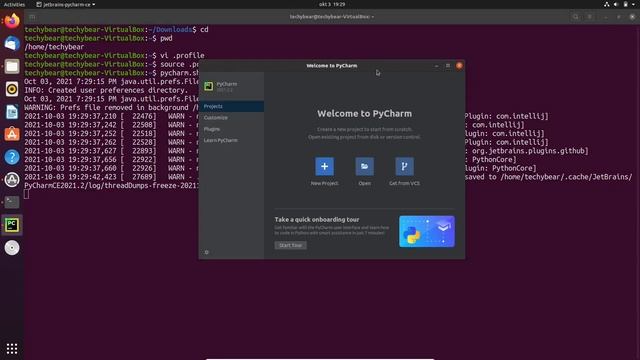
Task: Click the terminal window close button
Action: (x=632, y=17)
